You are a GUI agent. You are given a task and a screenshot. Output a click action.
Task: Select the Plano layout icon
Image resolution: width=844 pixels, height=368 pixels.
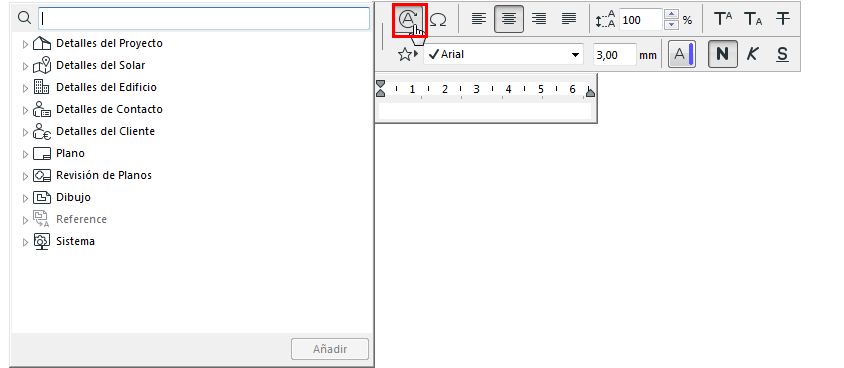pos(41,154)
